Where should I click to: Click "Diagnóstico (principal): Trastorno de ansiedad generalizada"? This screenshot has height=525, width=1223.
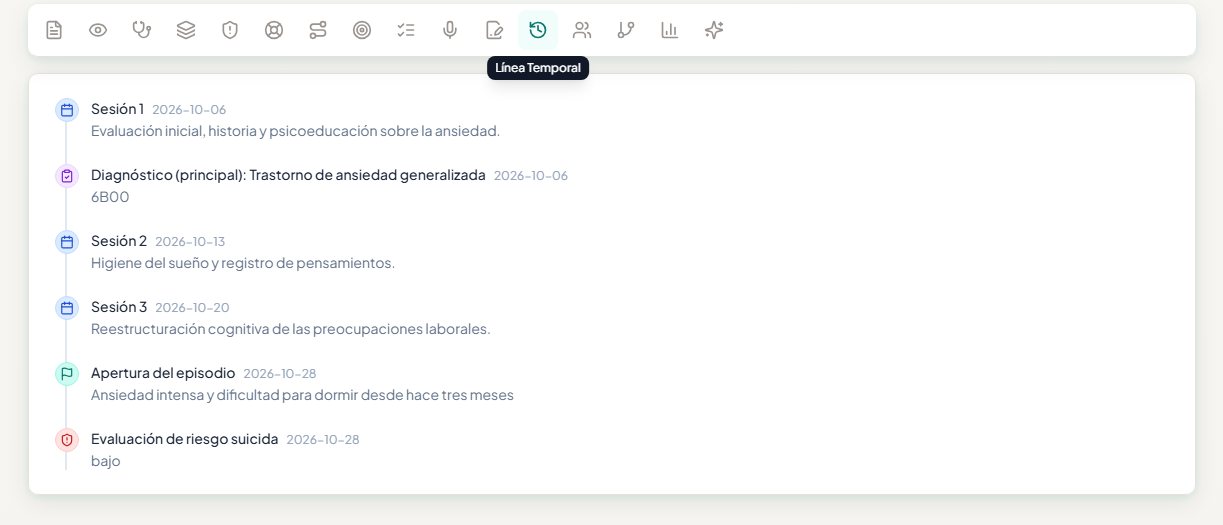coord(288,175)
